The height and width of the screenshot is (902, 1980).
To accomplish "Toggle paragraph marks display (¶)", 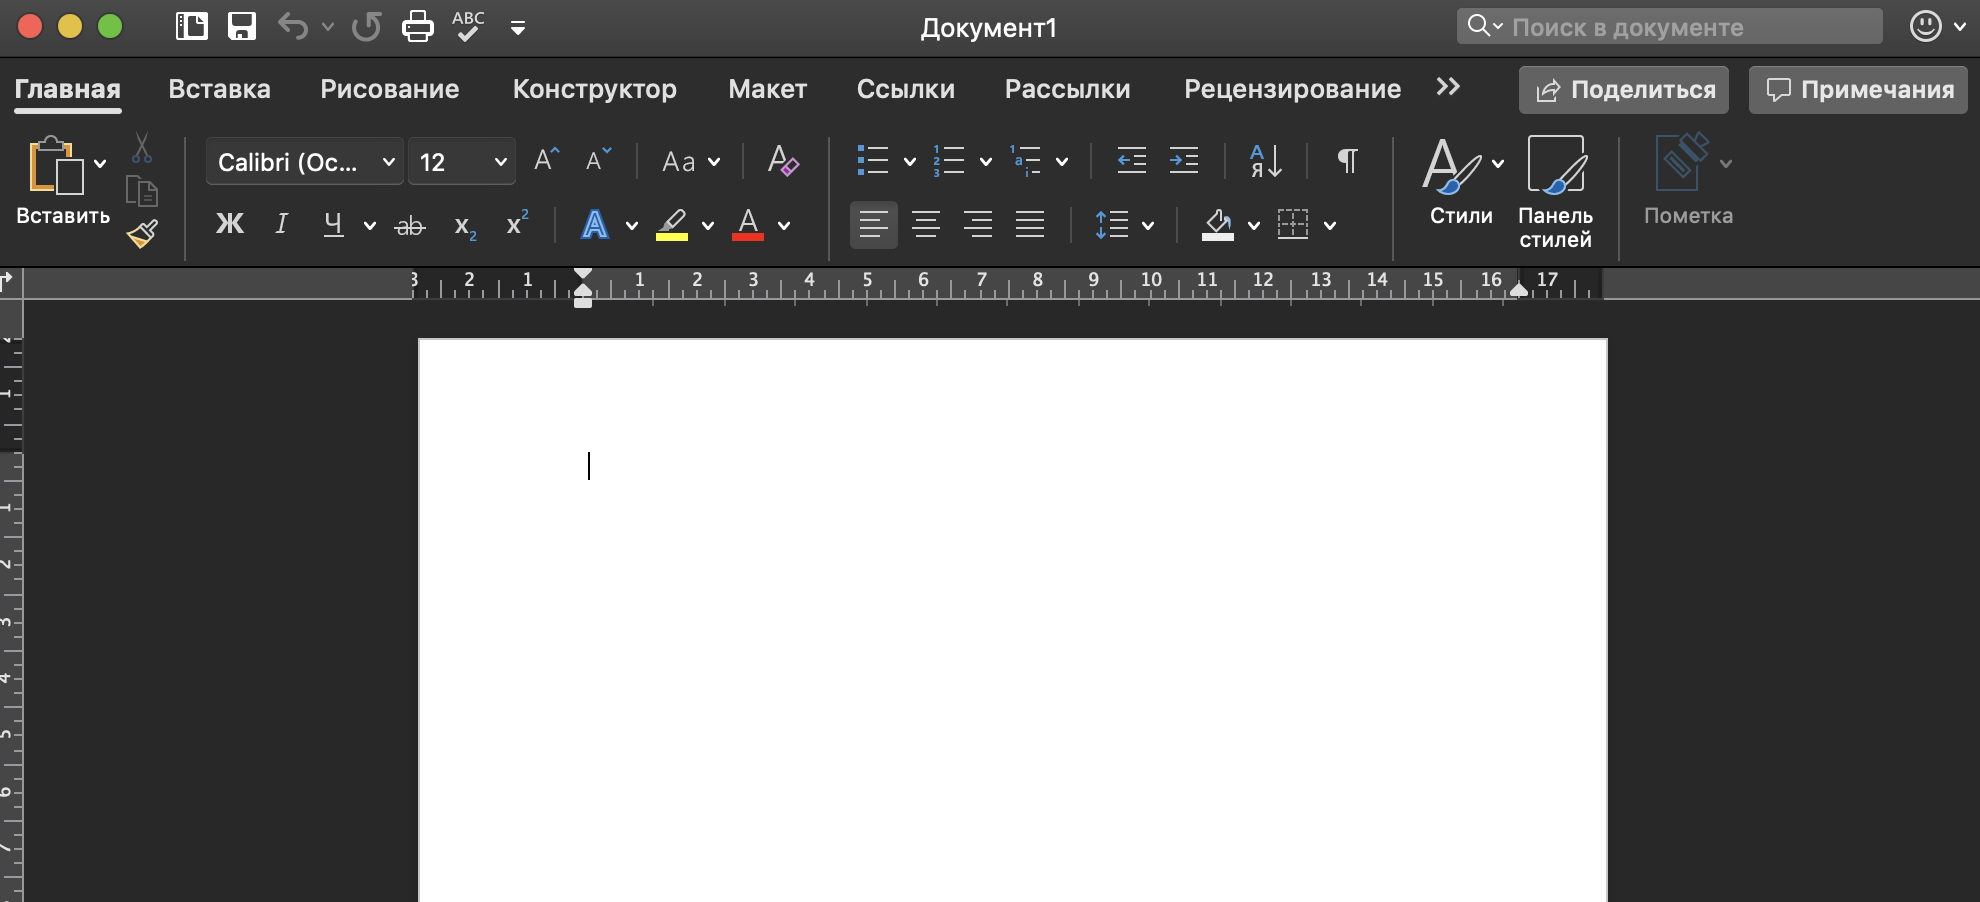I will point(1347,161).
